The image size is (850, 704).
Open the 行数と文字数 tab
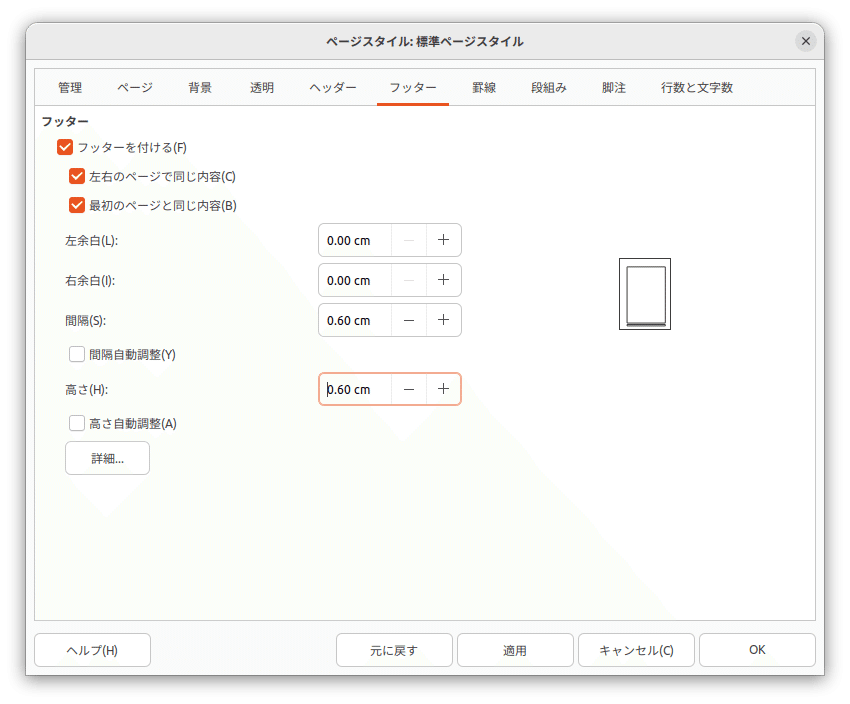[697, 88]
